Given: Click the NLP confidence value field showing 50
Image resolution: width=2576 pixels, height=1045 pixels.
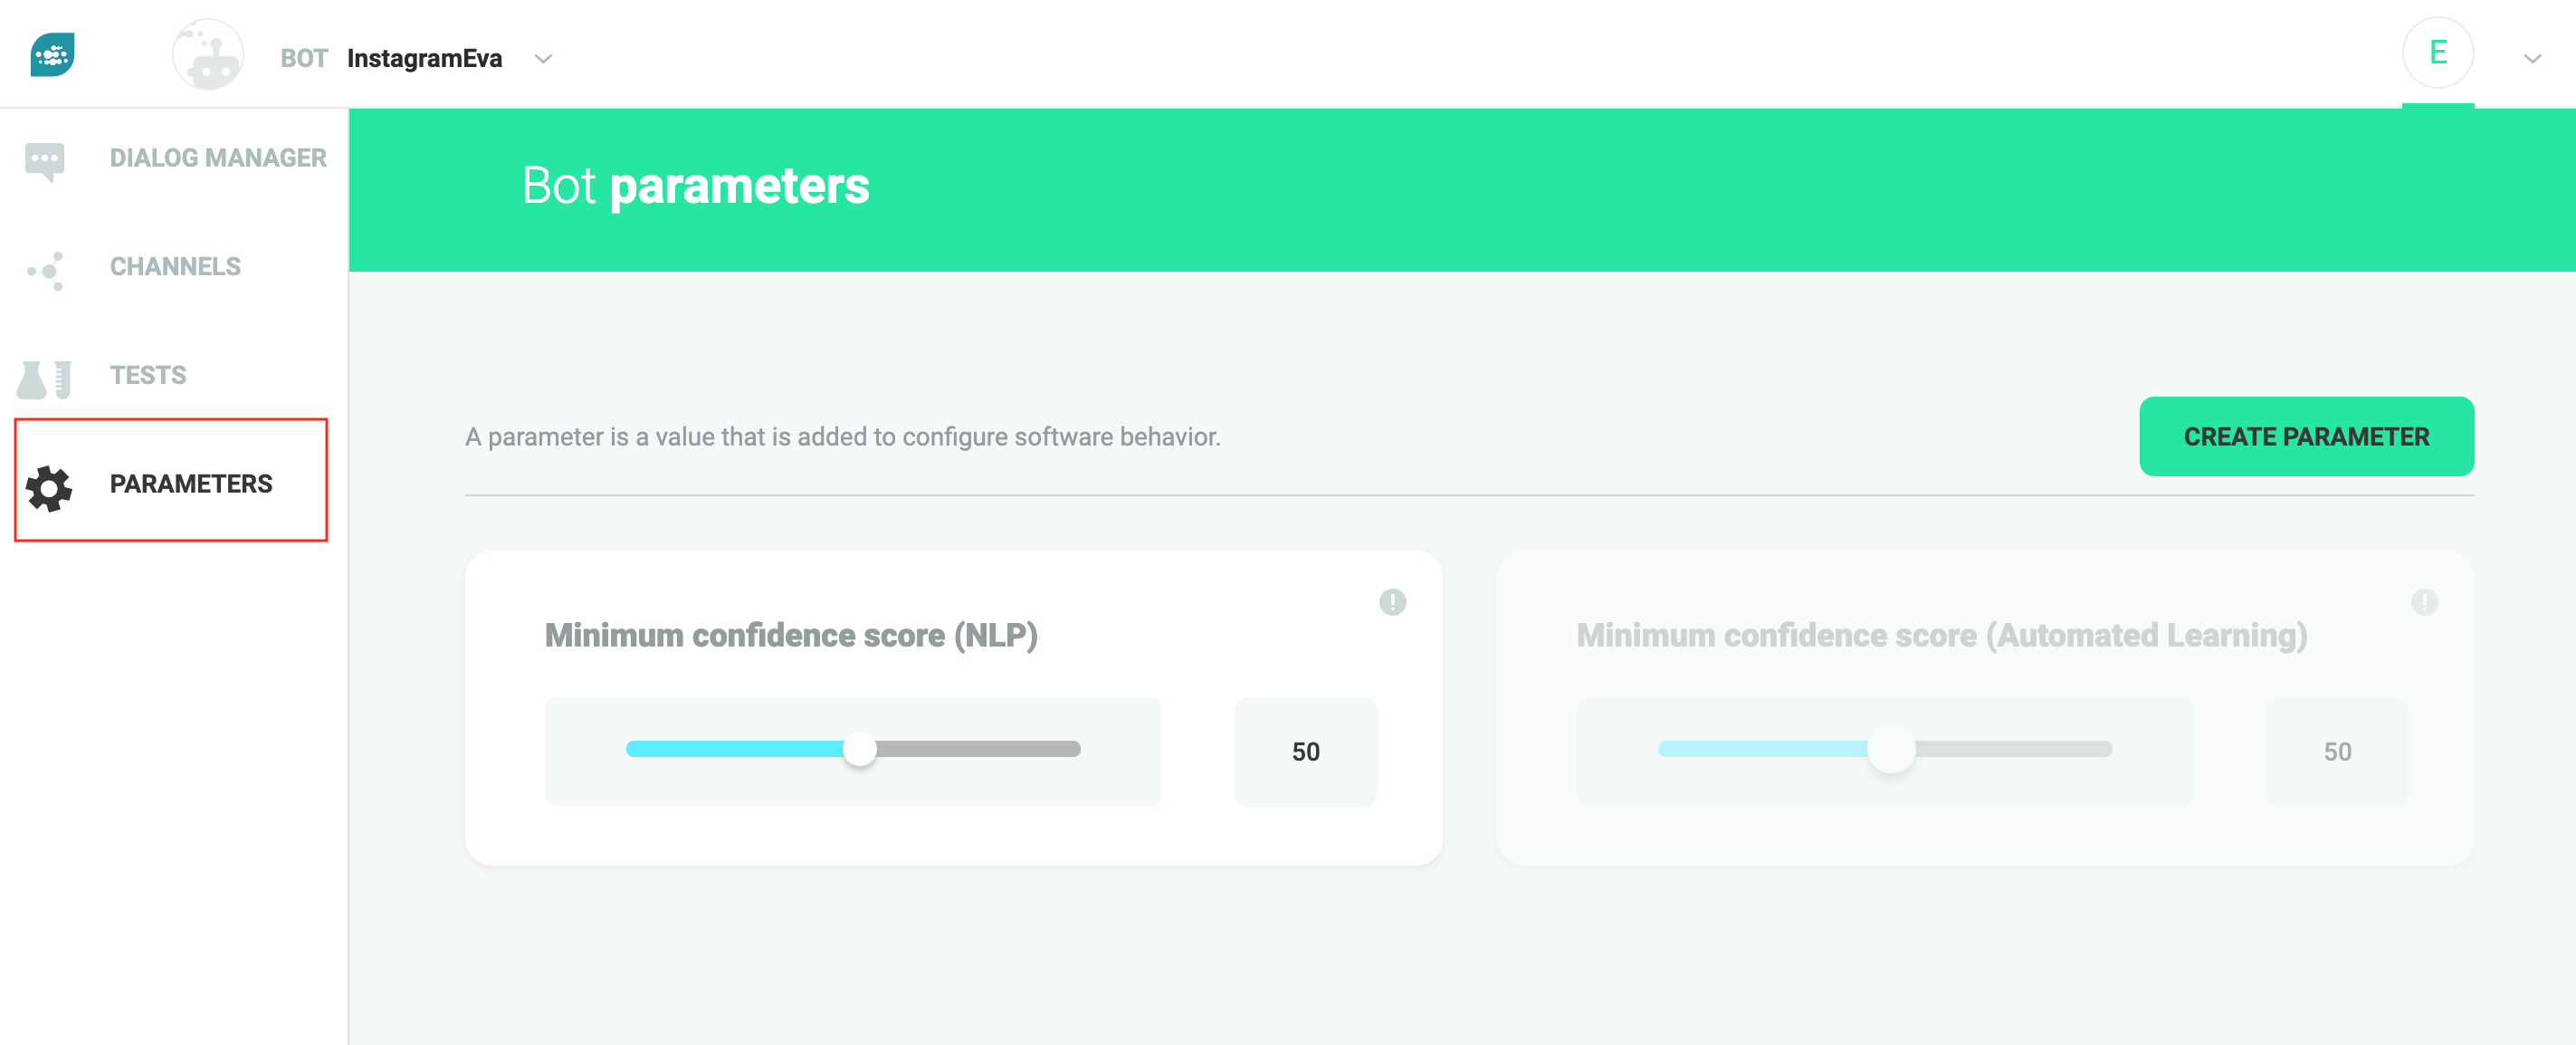Looking at the screenshot, I should click(1305, 752).
